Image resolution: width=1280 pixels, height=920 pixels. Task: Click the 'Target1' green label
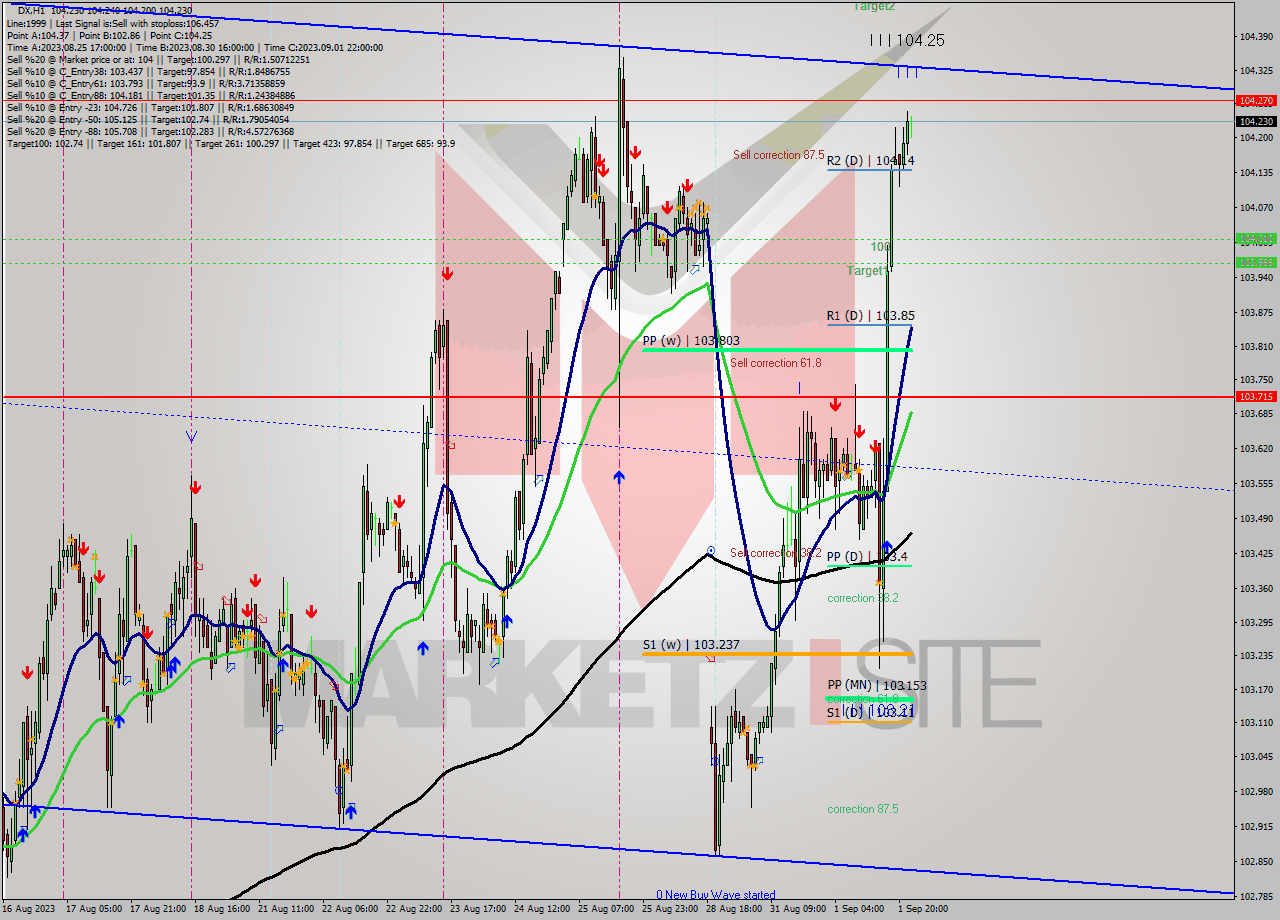pyautogui.click(x=867, y=271)
